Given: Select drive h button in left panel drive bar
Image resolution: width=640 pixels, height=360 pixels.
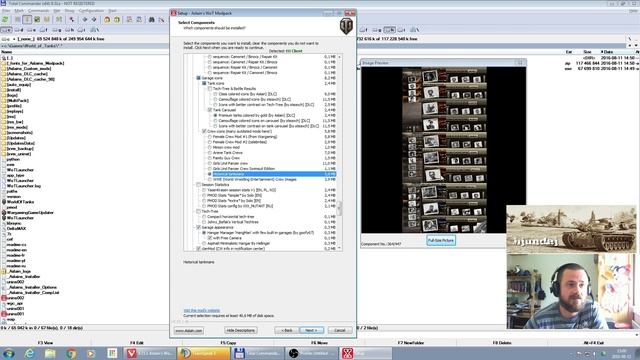Looking at the screenshot, I should point(69,30).
